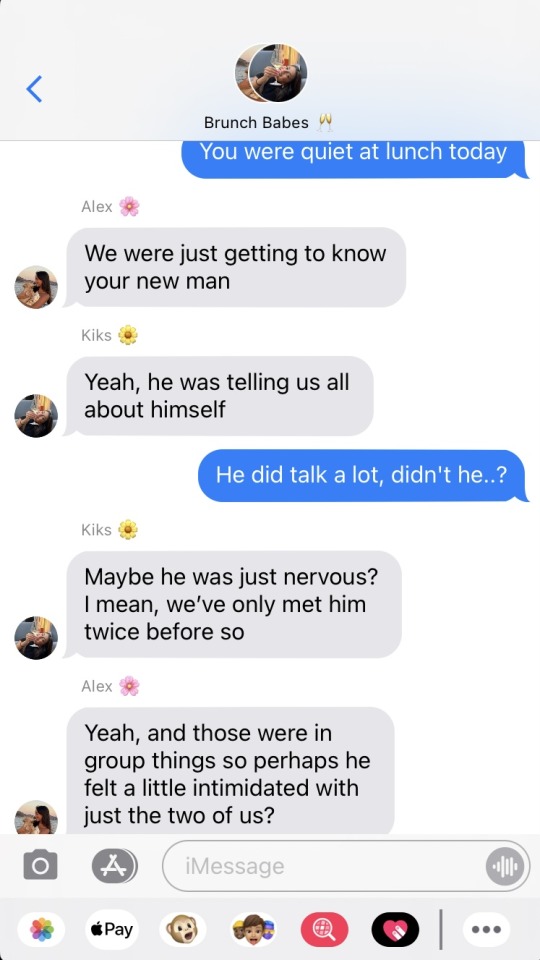
Task: Show more apps with ellipsis button
Action: (x=487, y=929)
